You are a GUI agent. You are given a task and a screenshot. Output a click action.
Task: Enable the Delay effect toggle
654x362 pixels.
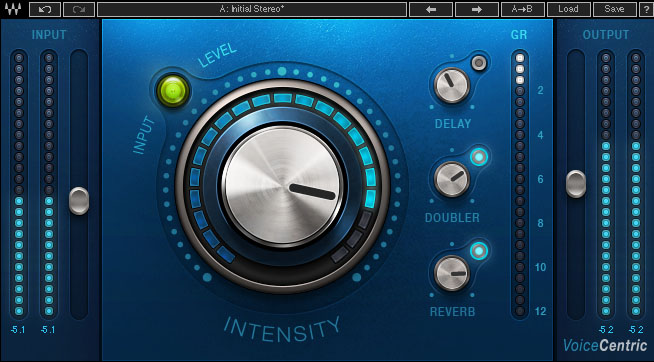click(x=479, y=63)
